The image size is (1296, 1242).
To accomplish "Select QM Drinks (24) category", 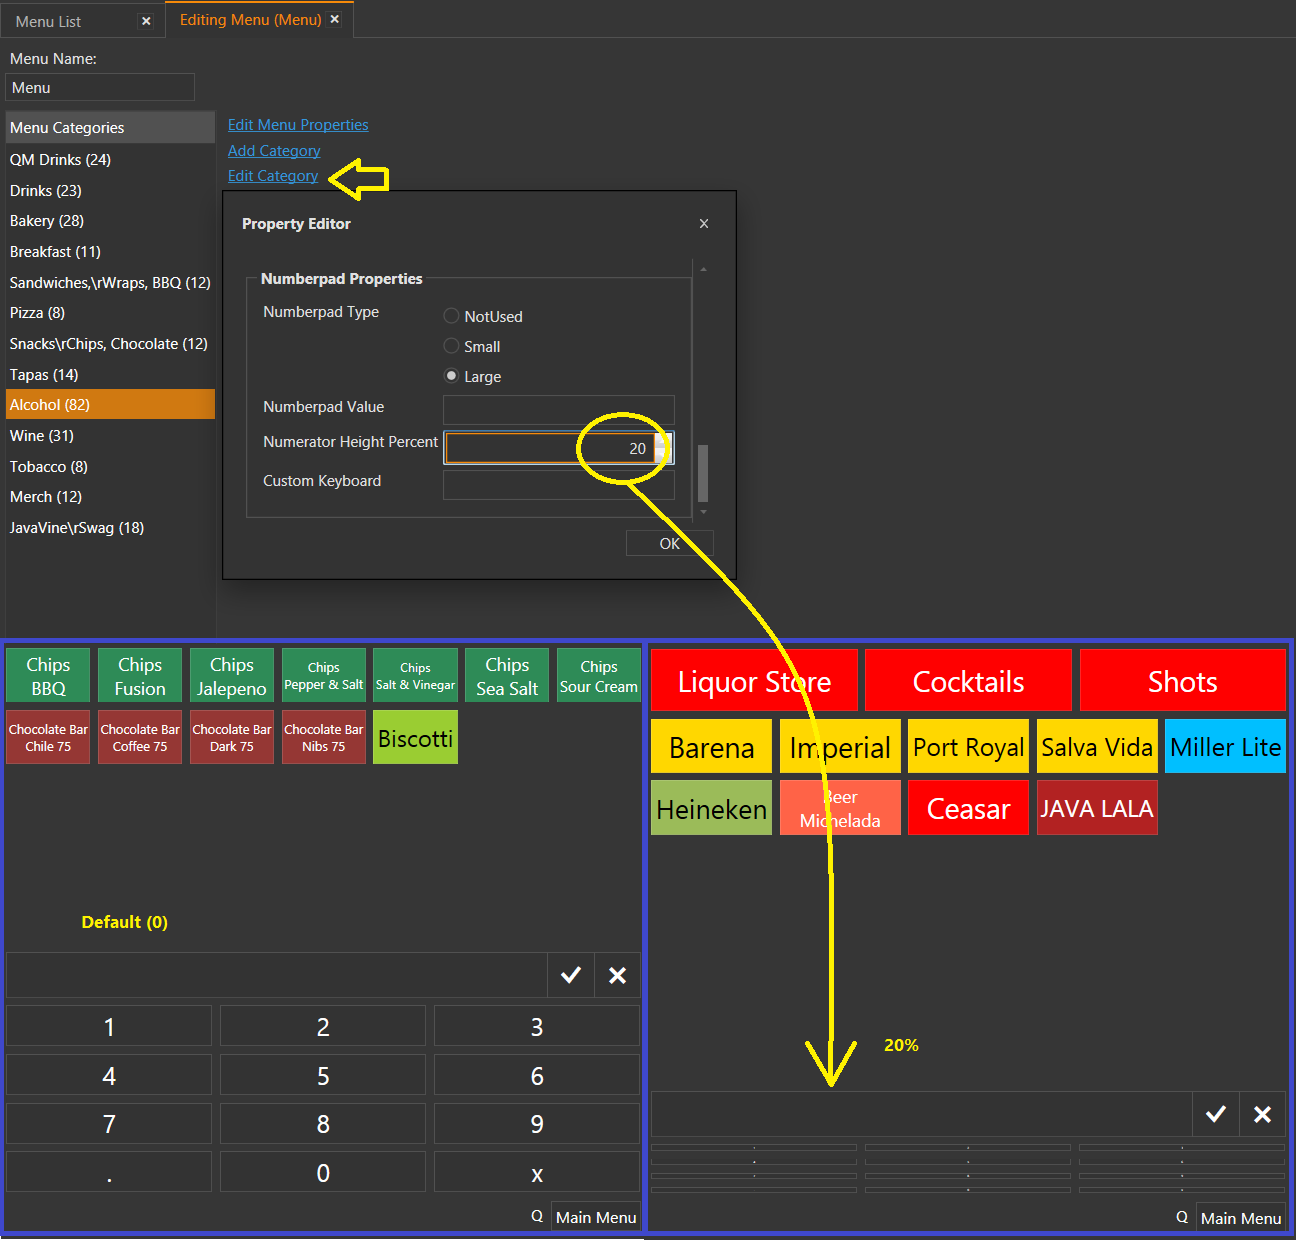I will (110, 160).
